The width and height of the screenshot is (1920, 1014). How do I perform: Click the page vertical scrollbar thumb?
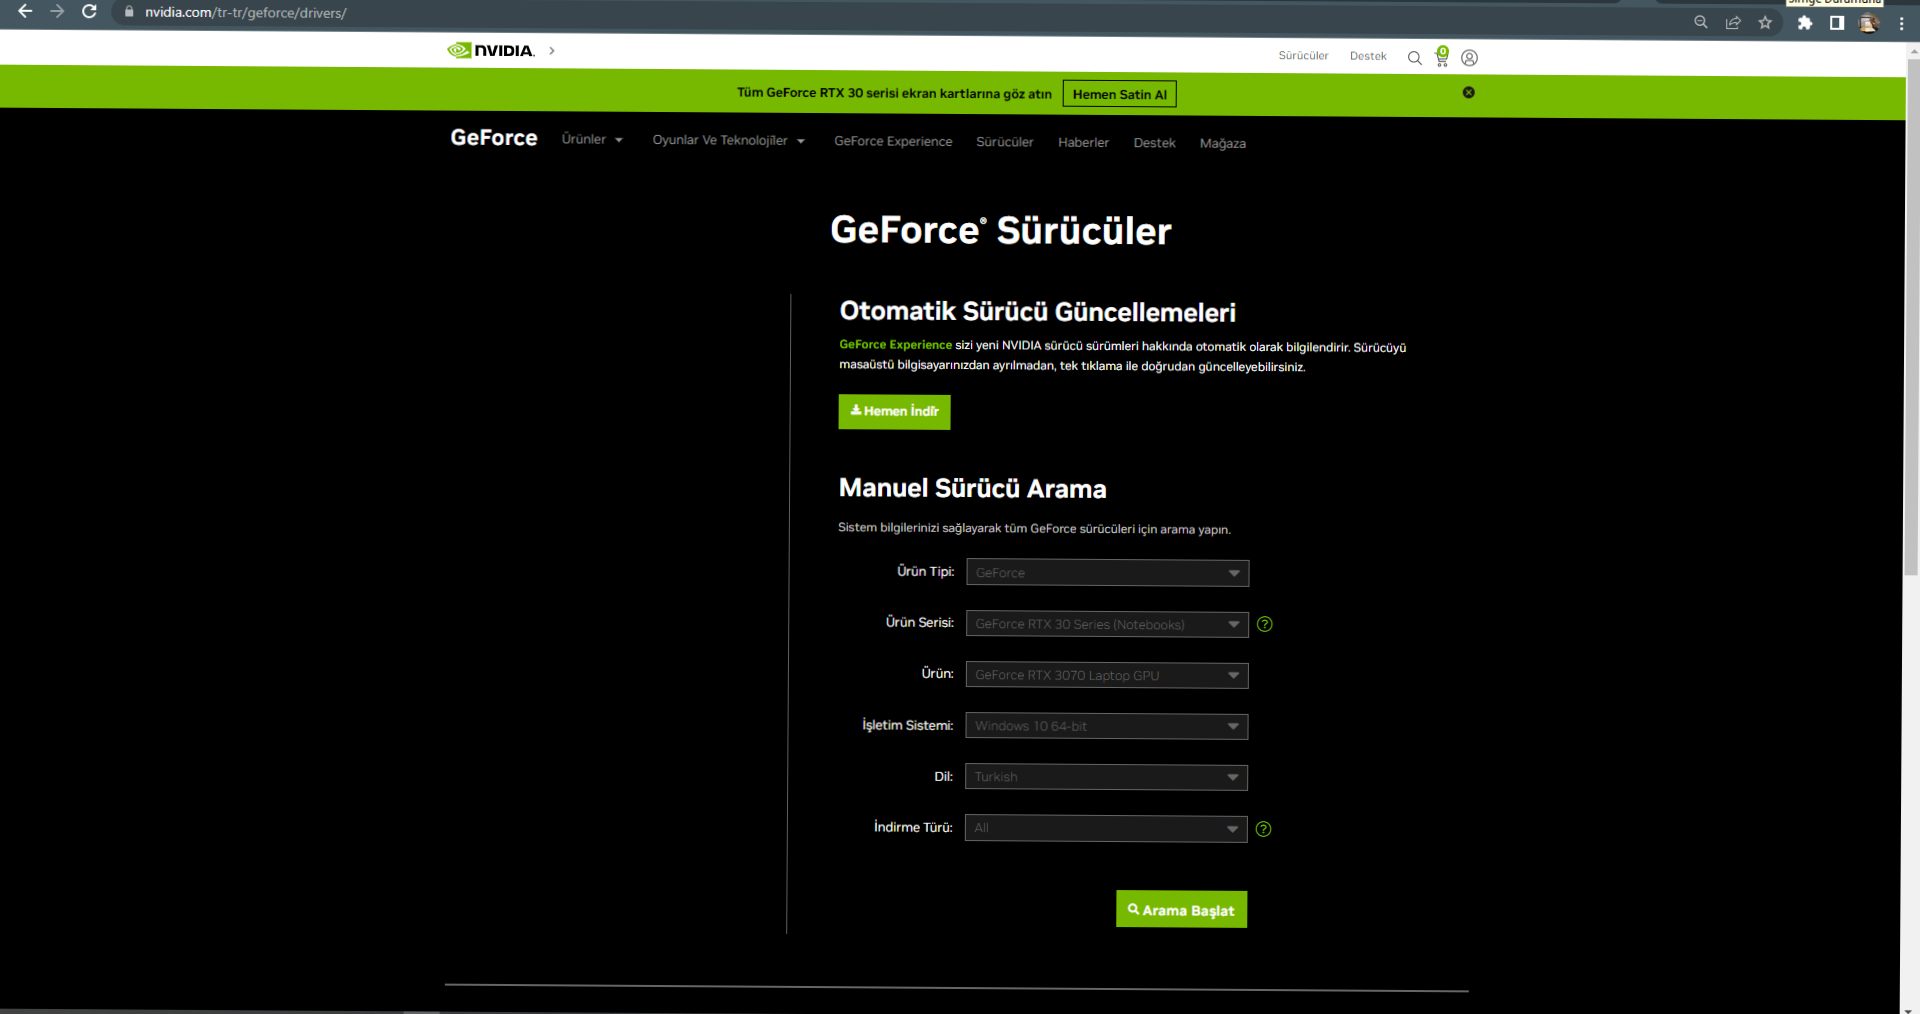coord(1912,317)
